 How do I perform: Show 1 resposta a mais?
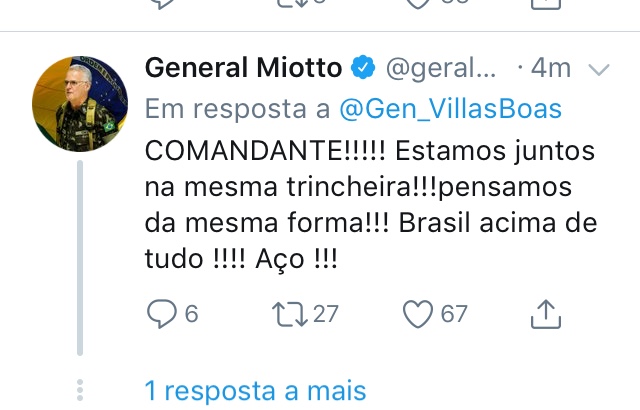click(256, 391)
